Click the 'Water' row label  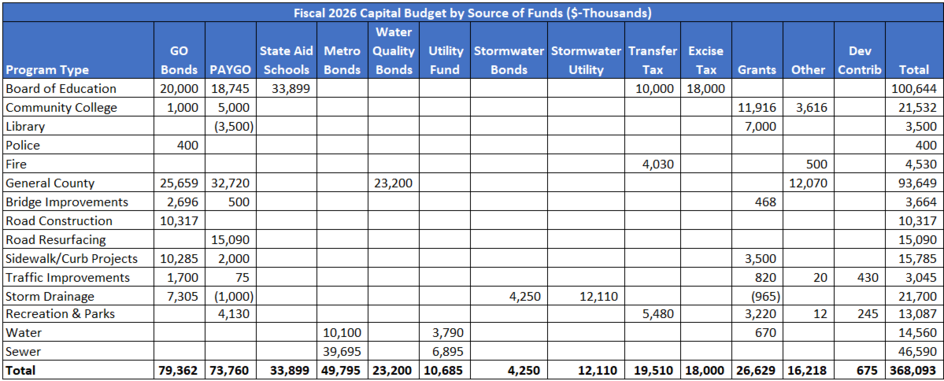pos(22,334)
